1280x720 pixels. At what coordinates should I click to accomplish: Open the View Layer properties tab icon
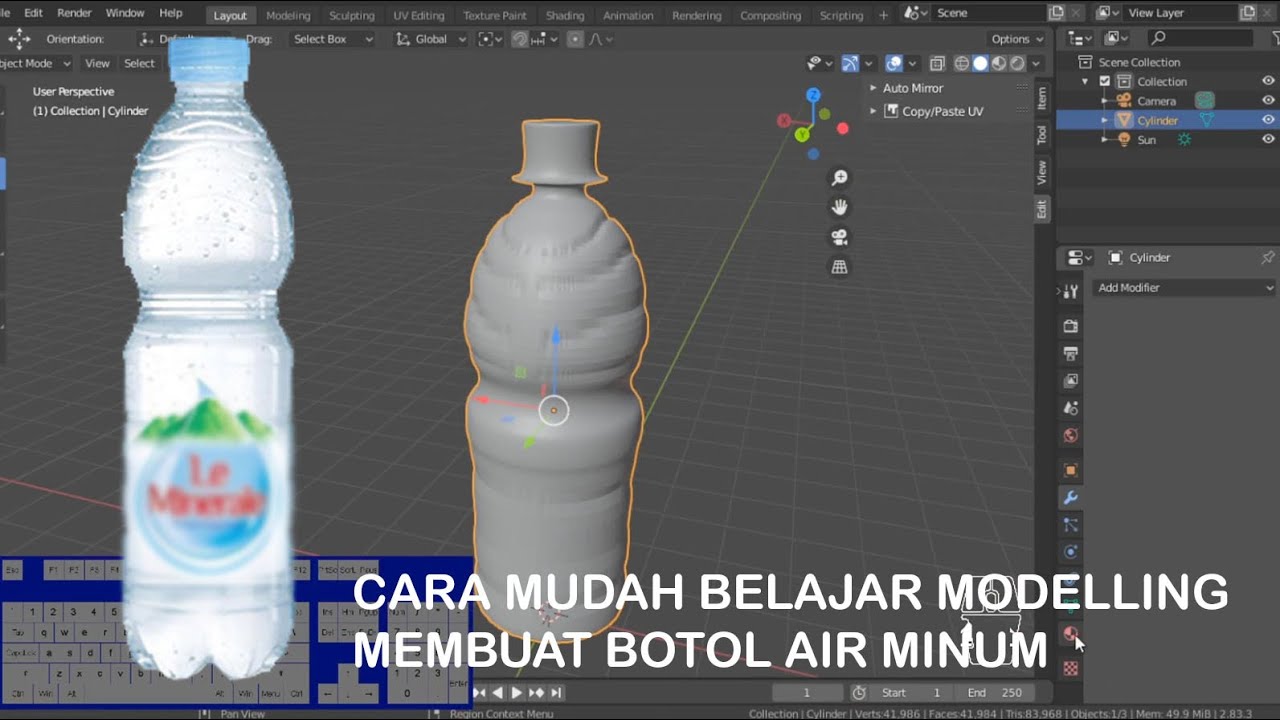[1070, 380]
